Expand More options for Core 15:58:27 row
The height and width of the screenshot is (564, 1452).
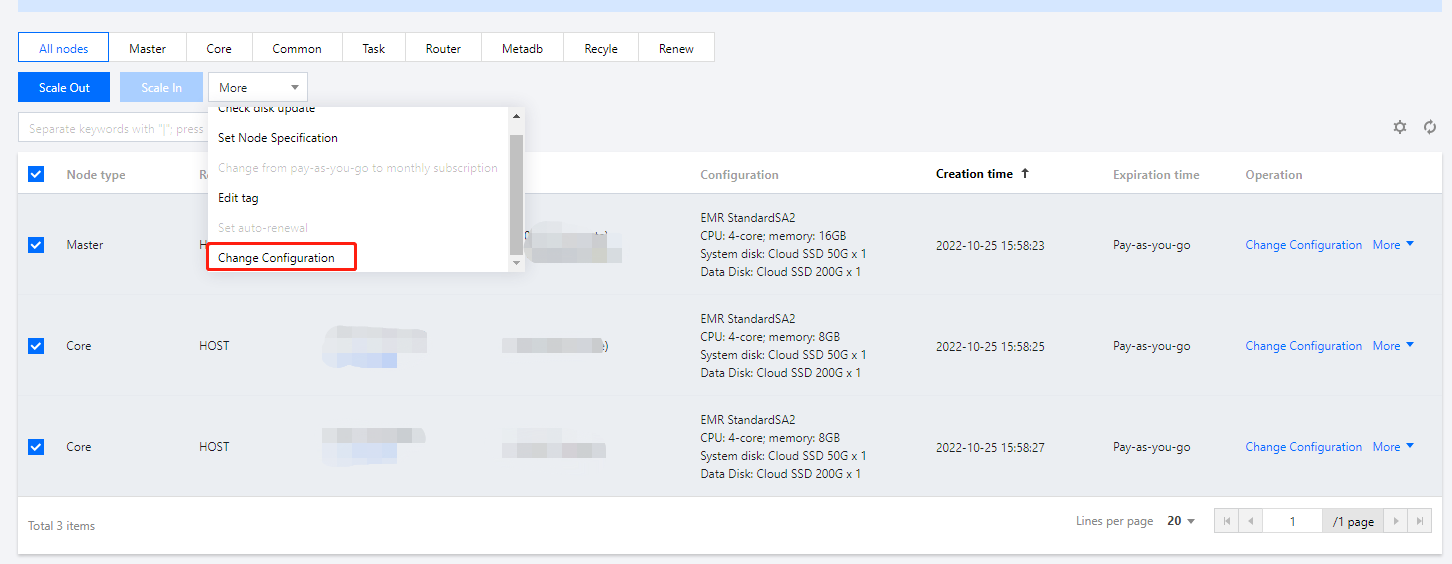[1393, 447]
